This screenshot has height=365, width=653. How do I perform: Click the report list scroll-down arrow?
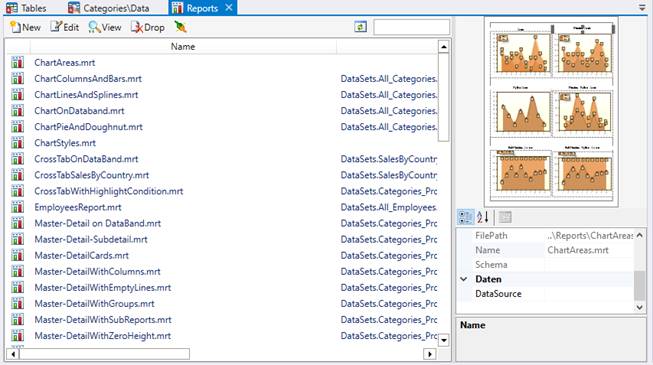[444, 340]
